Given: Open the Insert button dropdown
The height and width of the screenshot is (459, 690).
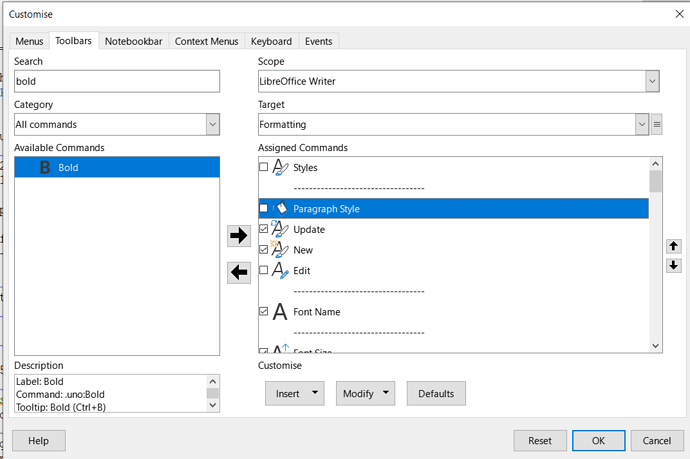Looking at the screenshot, I should pyautogui.click(x=315, y=393).
